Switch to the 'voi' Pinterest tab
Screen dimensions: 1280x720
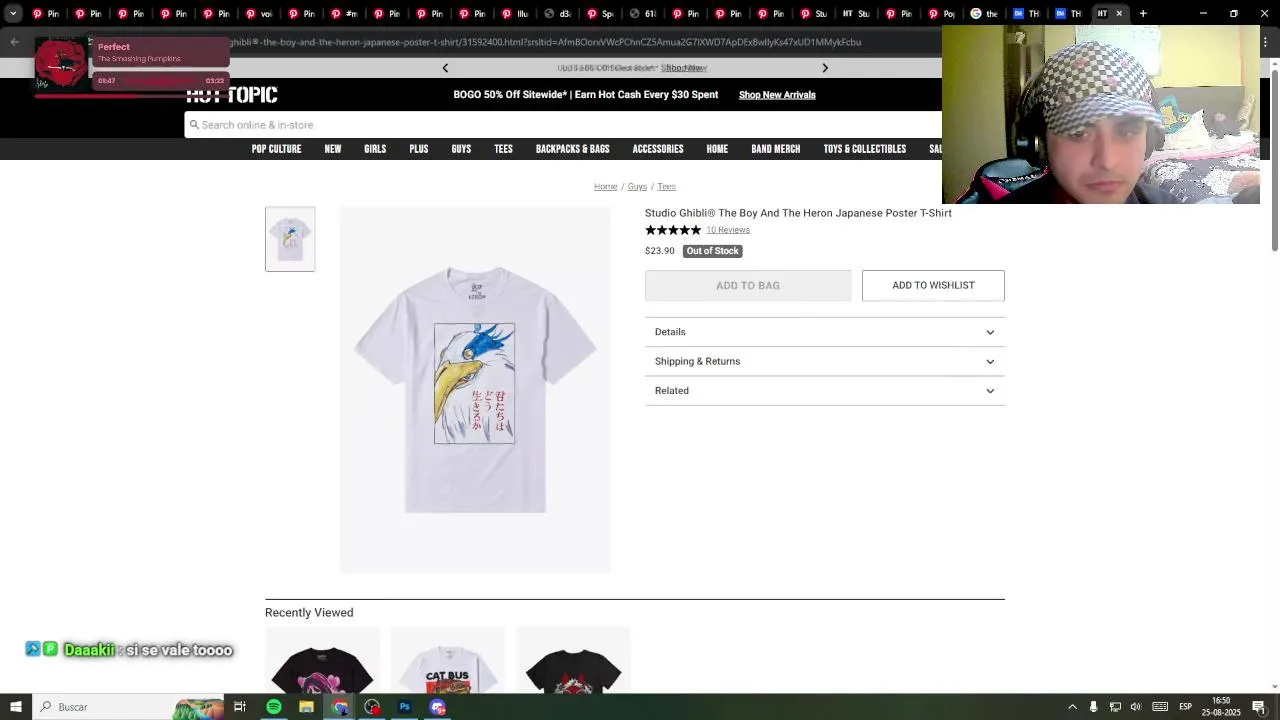[x=259, y=13]
